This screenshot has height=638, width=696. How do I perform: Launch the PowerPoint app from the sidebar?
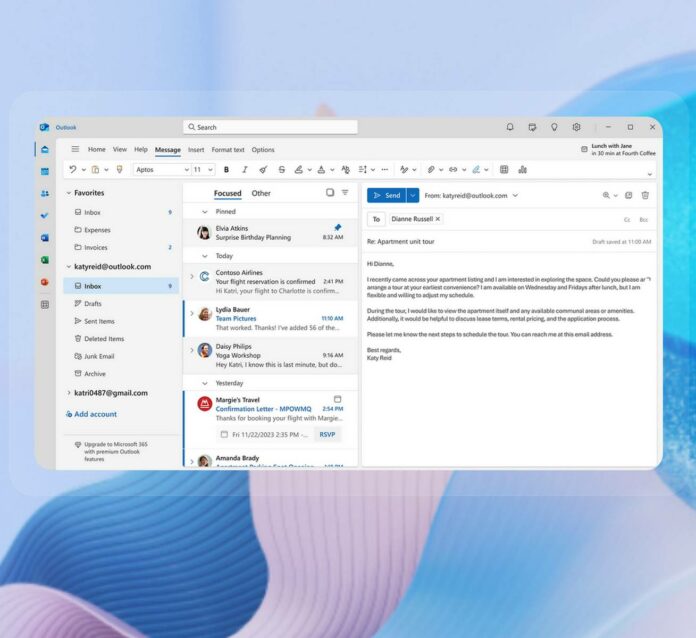coord(45,282)
